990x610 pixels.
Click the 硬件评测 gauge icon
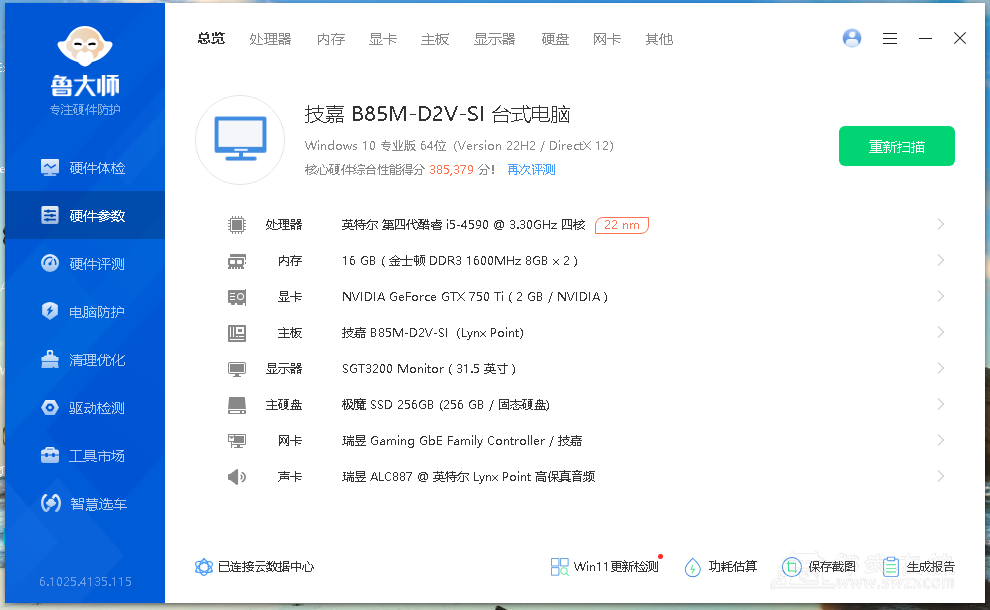(x=50, y=263)
